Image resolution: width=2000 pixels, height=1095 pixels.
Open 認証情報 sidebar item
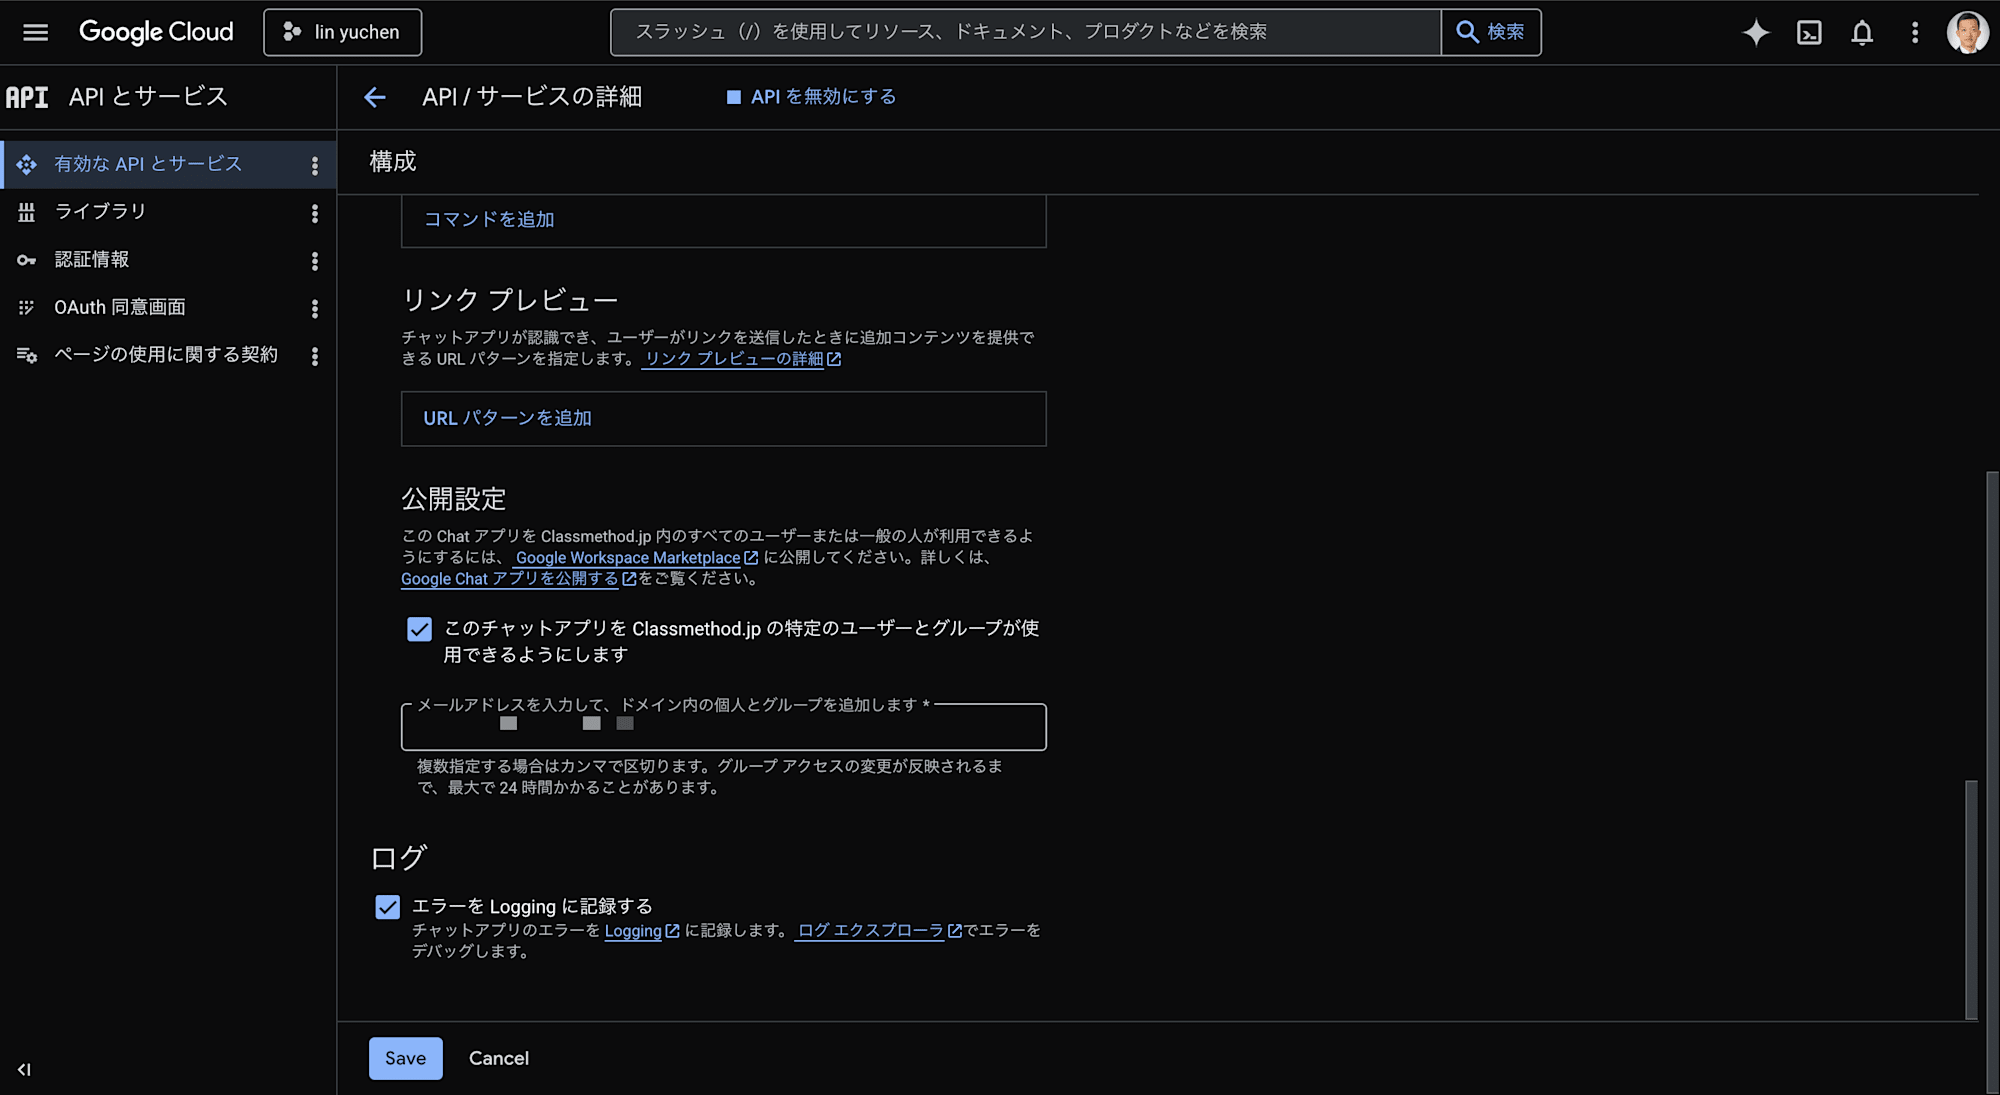91,260
